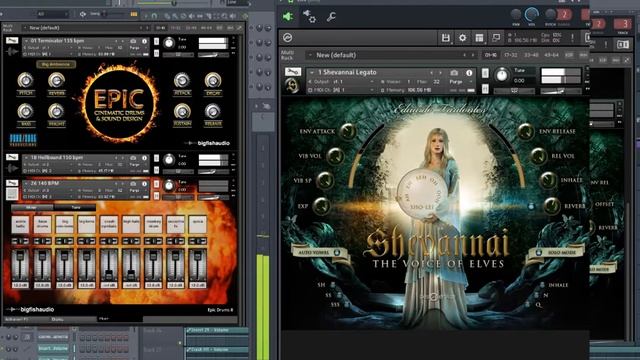Open the info icon for 01 Terminator 135 bpm
Image resolution: width=640 pixels, height=360 pixels.
(144, 41)
